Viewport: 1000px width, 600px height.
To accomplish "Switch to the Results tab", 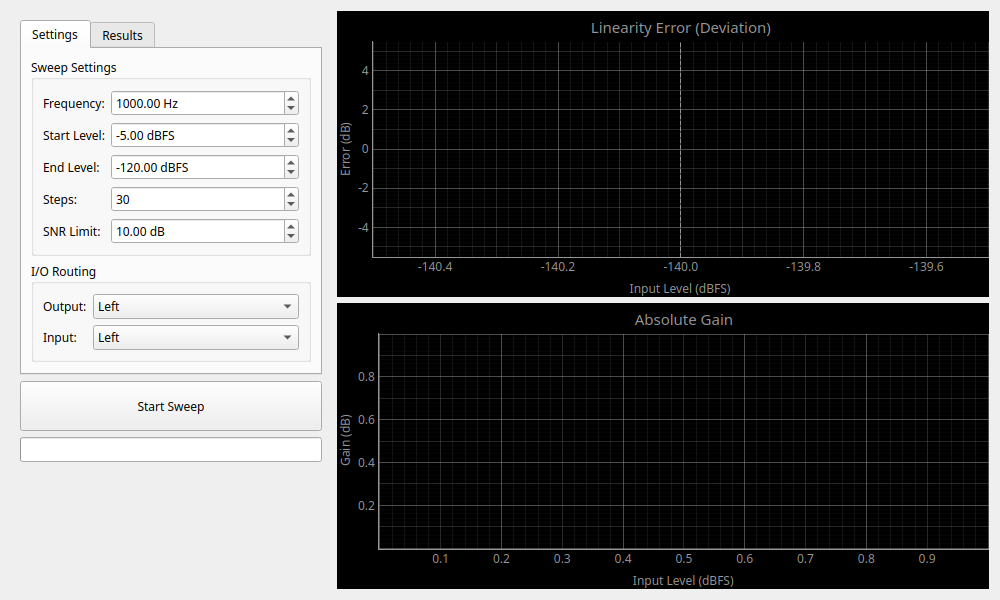I will (x=122, y=34).
